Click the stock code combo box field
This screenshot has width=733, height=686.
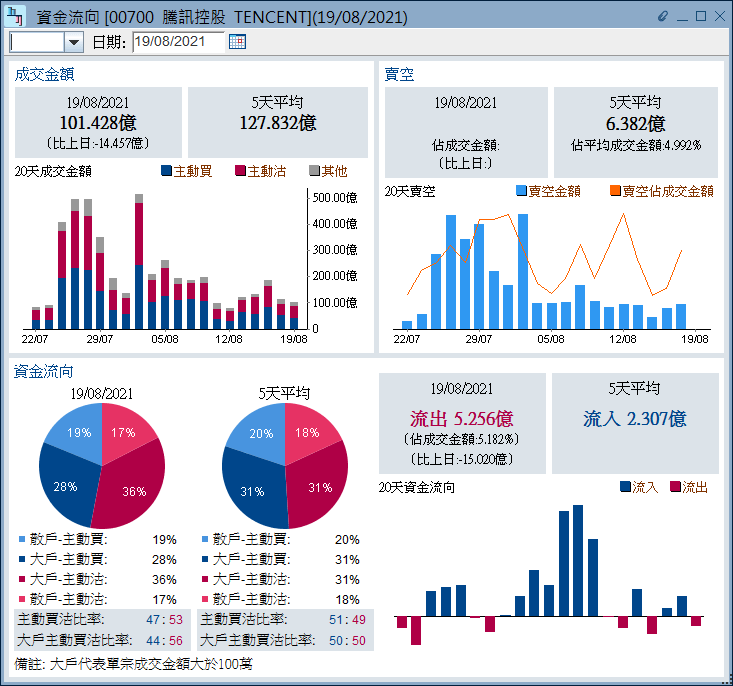point(37,41)
